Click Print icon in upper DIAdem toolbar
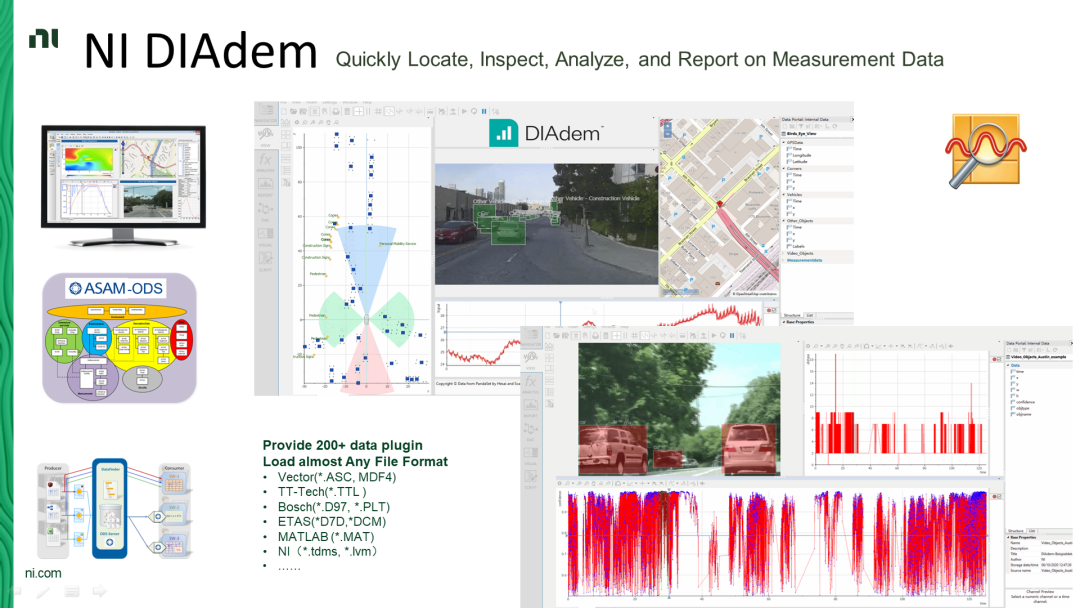Image resolution: width=1080 pixels, height=608 pixels. tap(336, 112)
